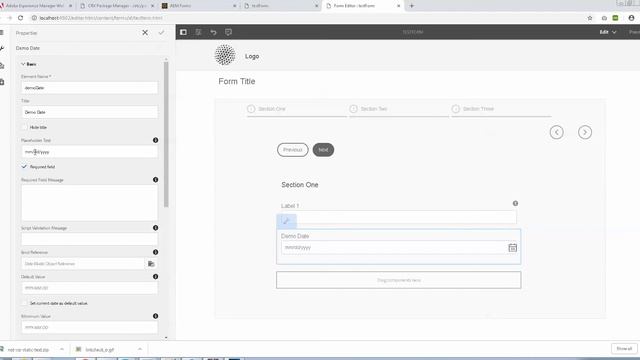Click the Title input containing Demo Date
640x360 pixels.
point(89,112)
